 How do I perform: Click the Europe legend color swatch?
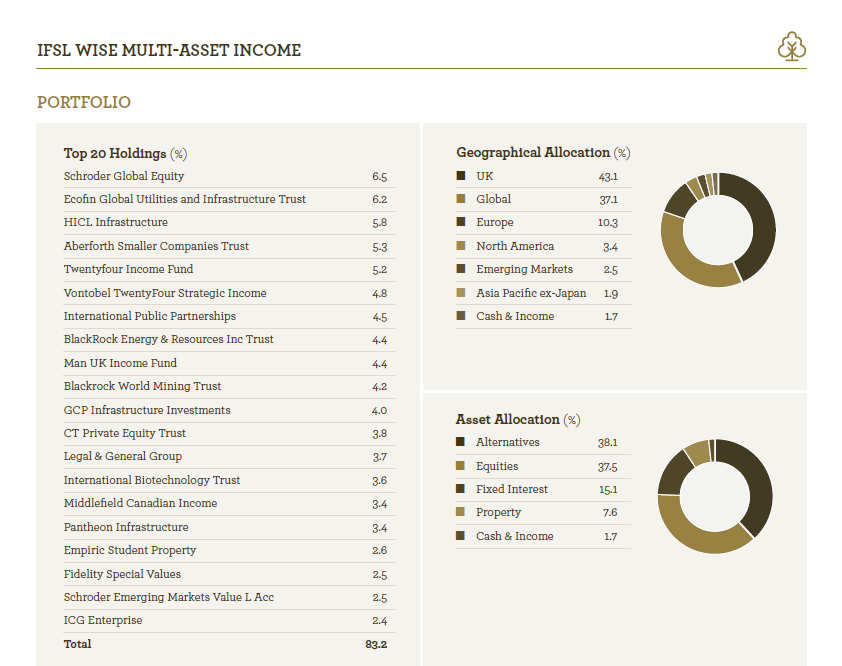click(x=461, y=222)
